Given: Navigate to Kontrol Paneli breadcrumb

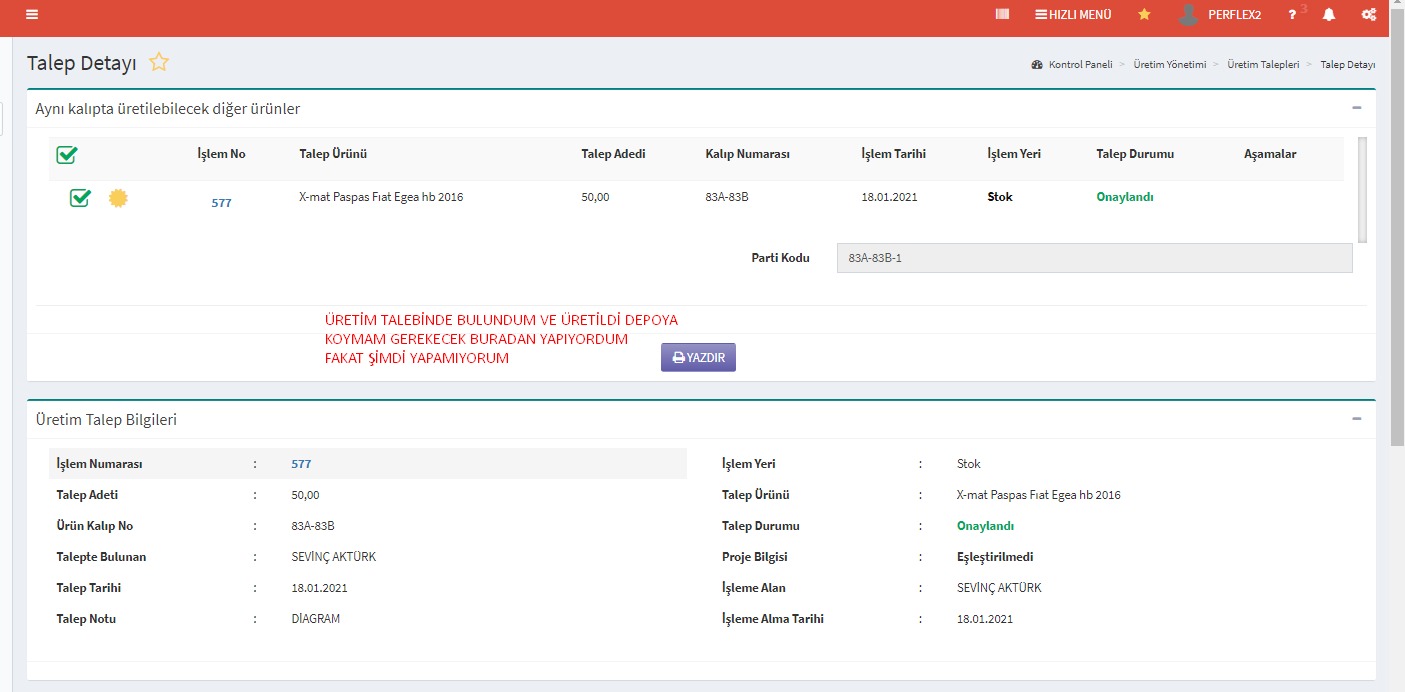Looking at the screenshot, I should point(1079,64).
